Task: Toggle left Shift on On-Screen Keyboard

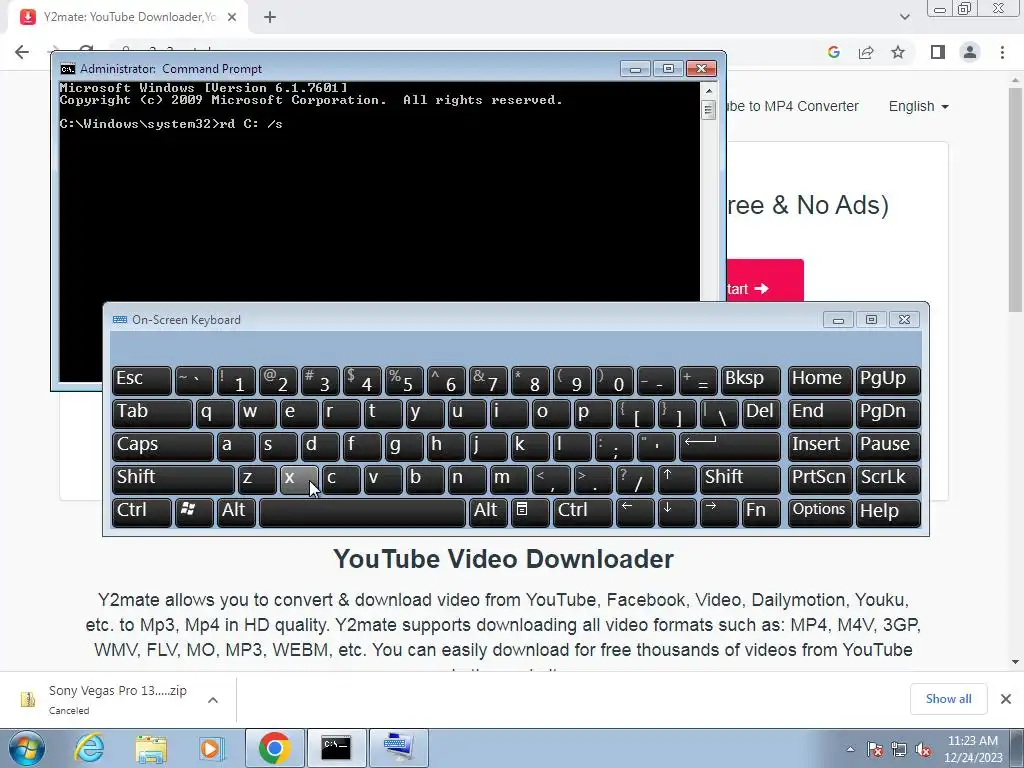Action: (x=172, y=479)
